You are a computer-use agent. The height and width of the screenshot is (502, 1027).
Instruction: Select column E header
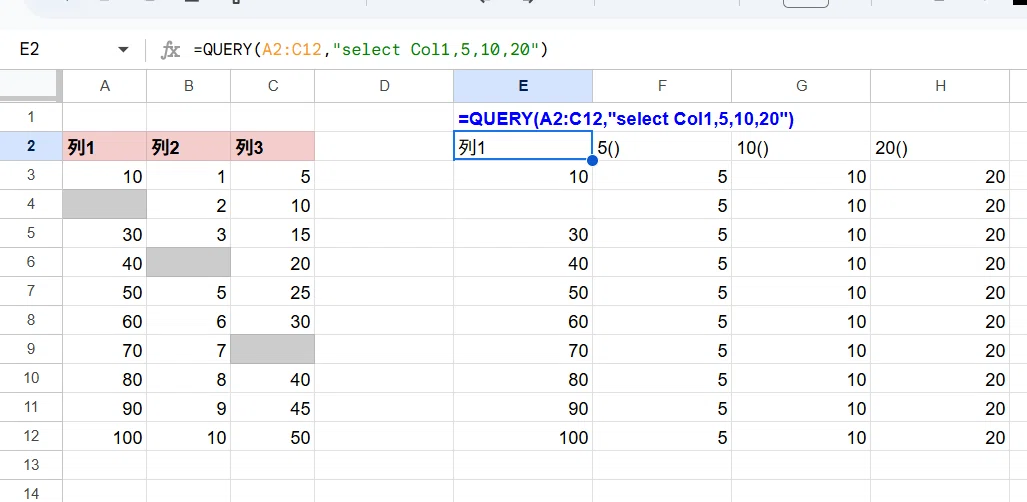pos(523,86)
